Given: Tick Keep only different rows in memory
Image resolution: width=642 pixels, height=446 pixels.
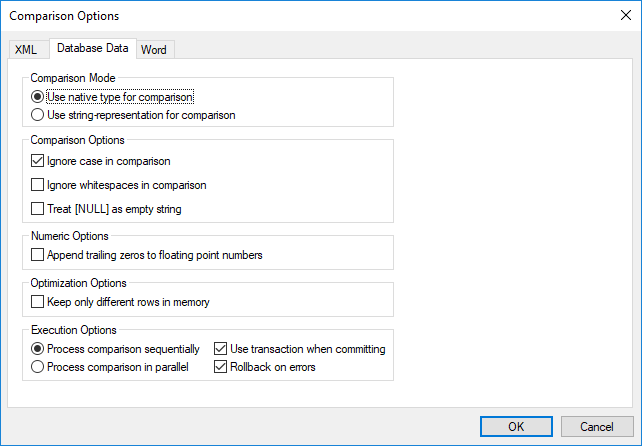Looking at the screenshot, I should click(x=38, y=302).
